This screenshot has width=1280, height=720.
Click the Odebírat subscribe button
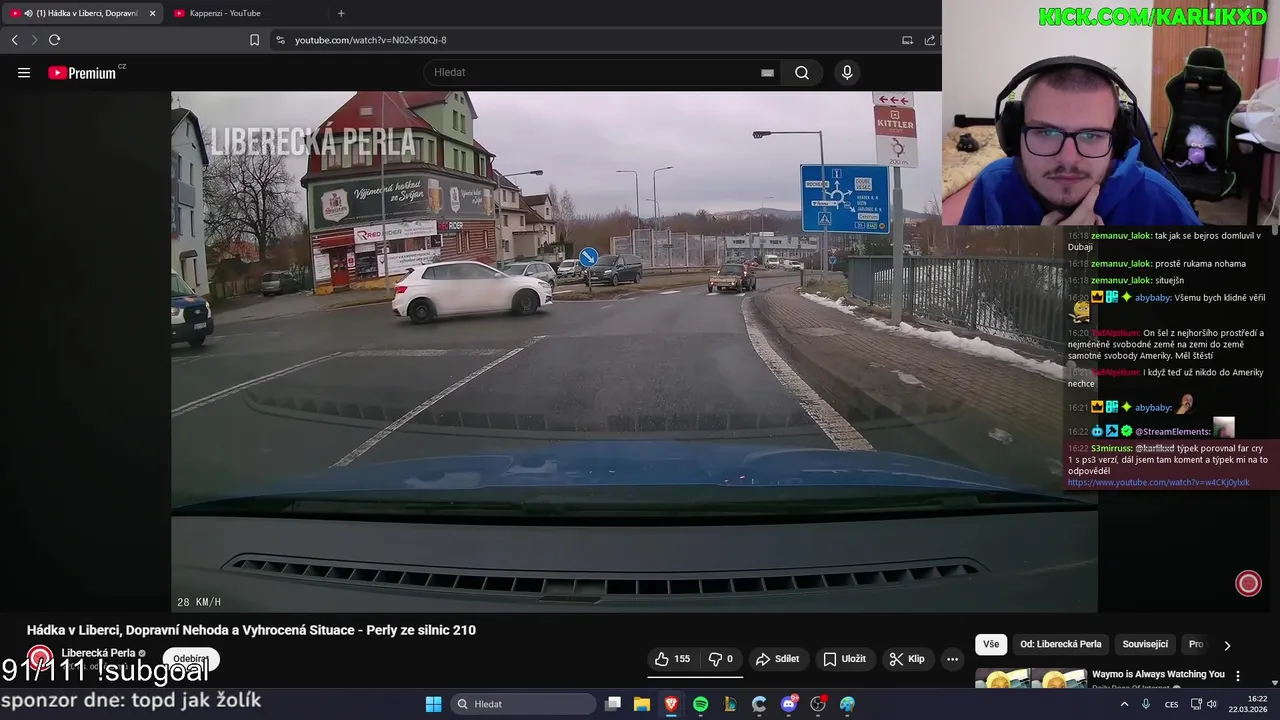[x=191, y=659]
